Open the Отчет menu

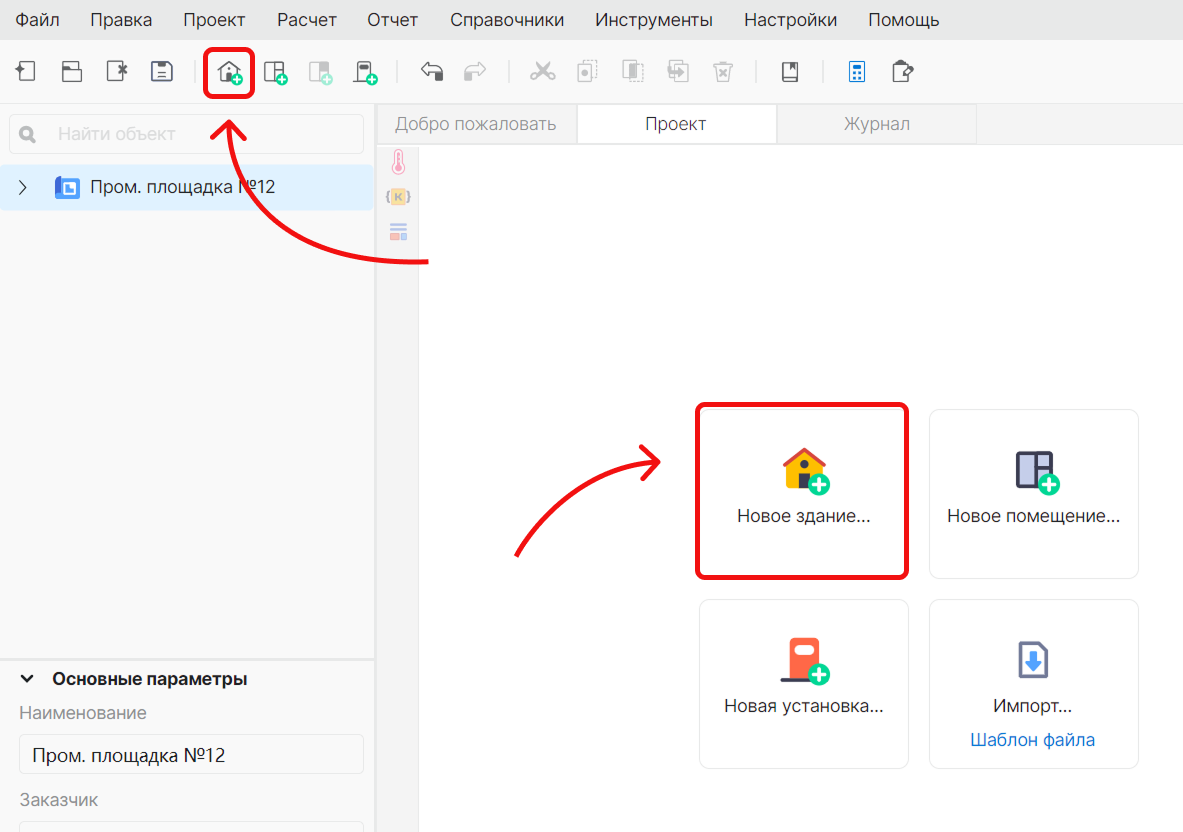[x=392, y=20]
